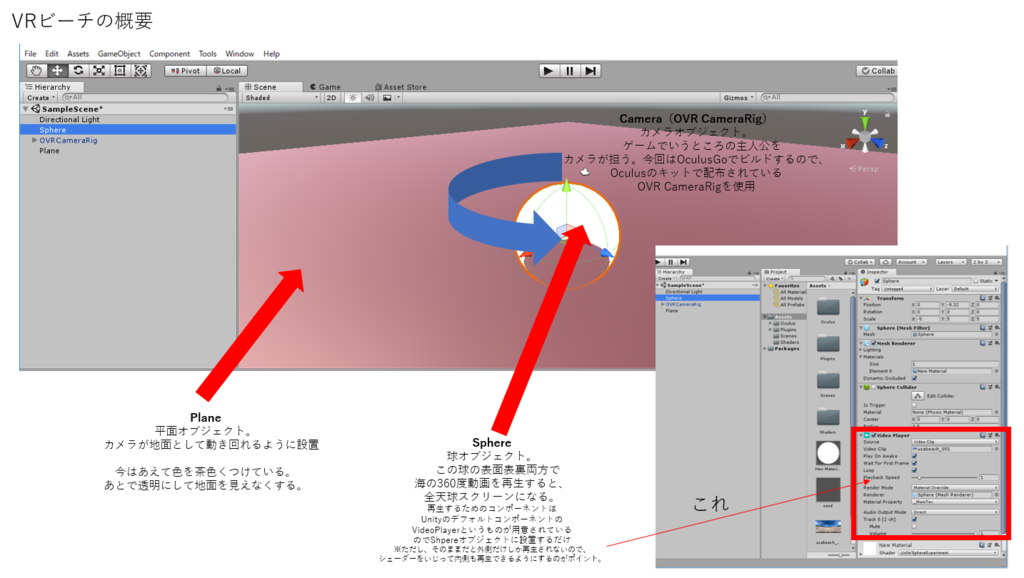Open the 2 by 3 layout dropdown
The image size is (1024, 578).
[987, 262]
